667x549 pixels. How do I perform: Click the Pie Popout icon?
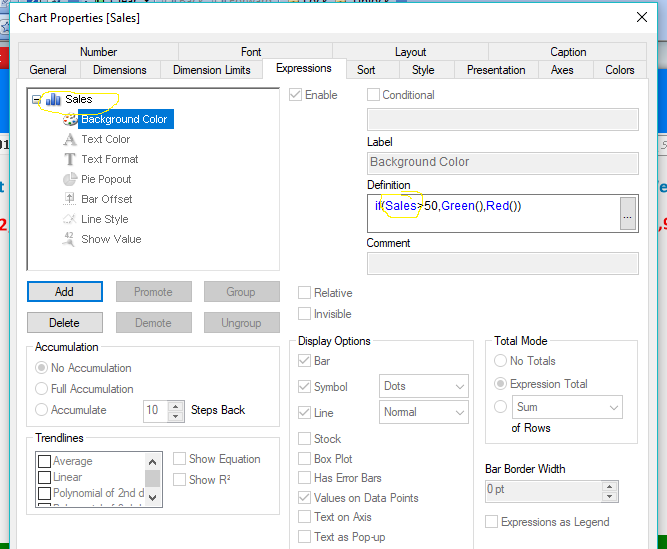(x=70, y=180)
